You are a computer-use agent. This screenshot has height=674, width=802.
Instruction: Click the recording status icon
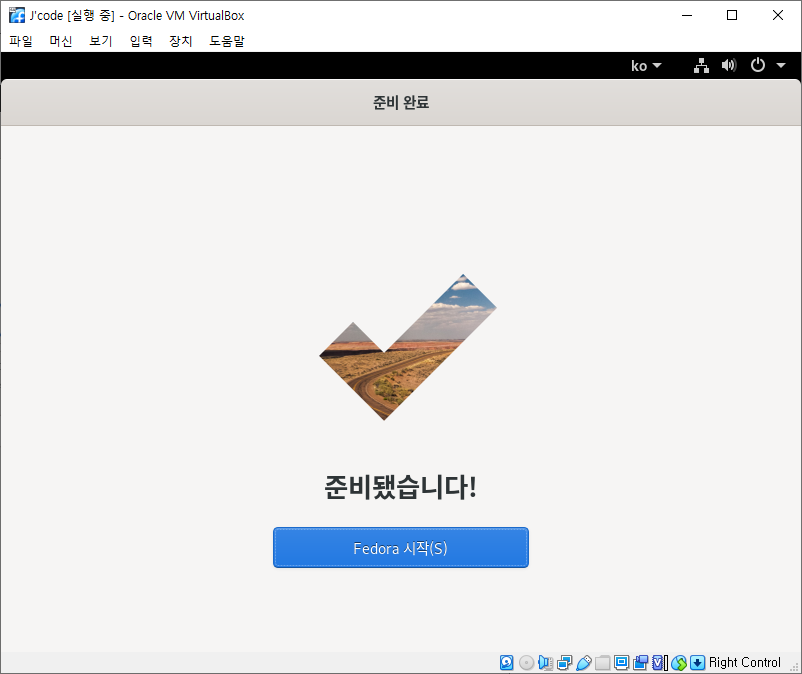(640, 663)
